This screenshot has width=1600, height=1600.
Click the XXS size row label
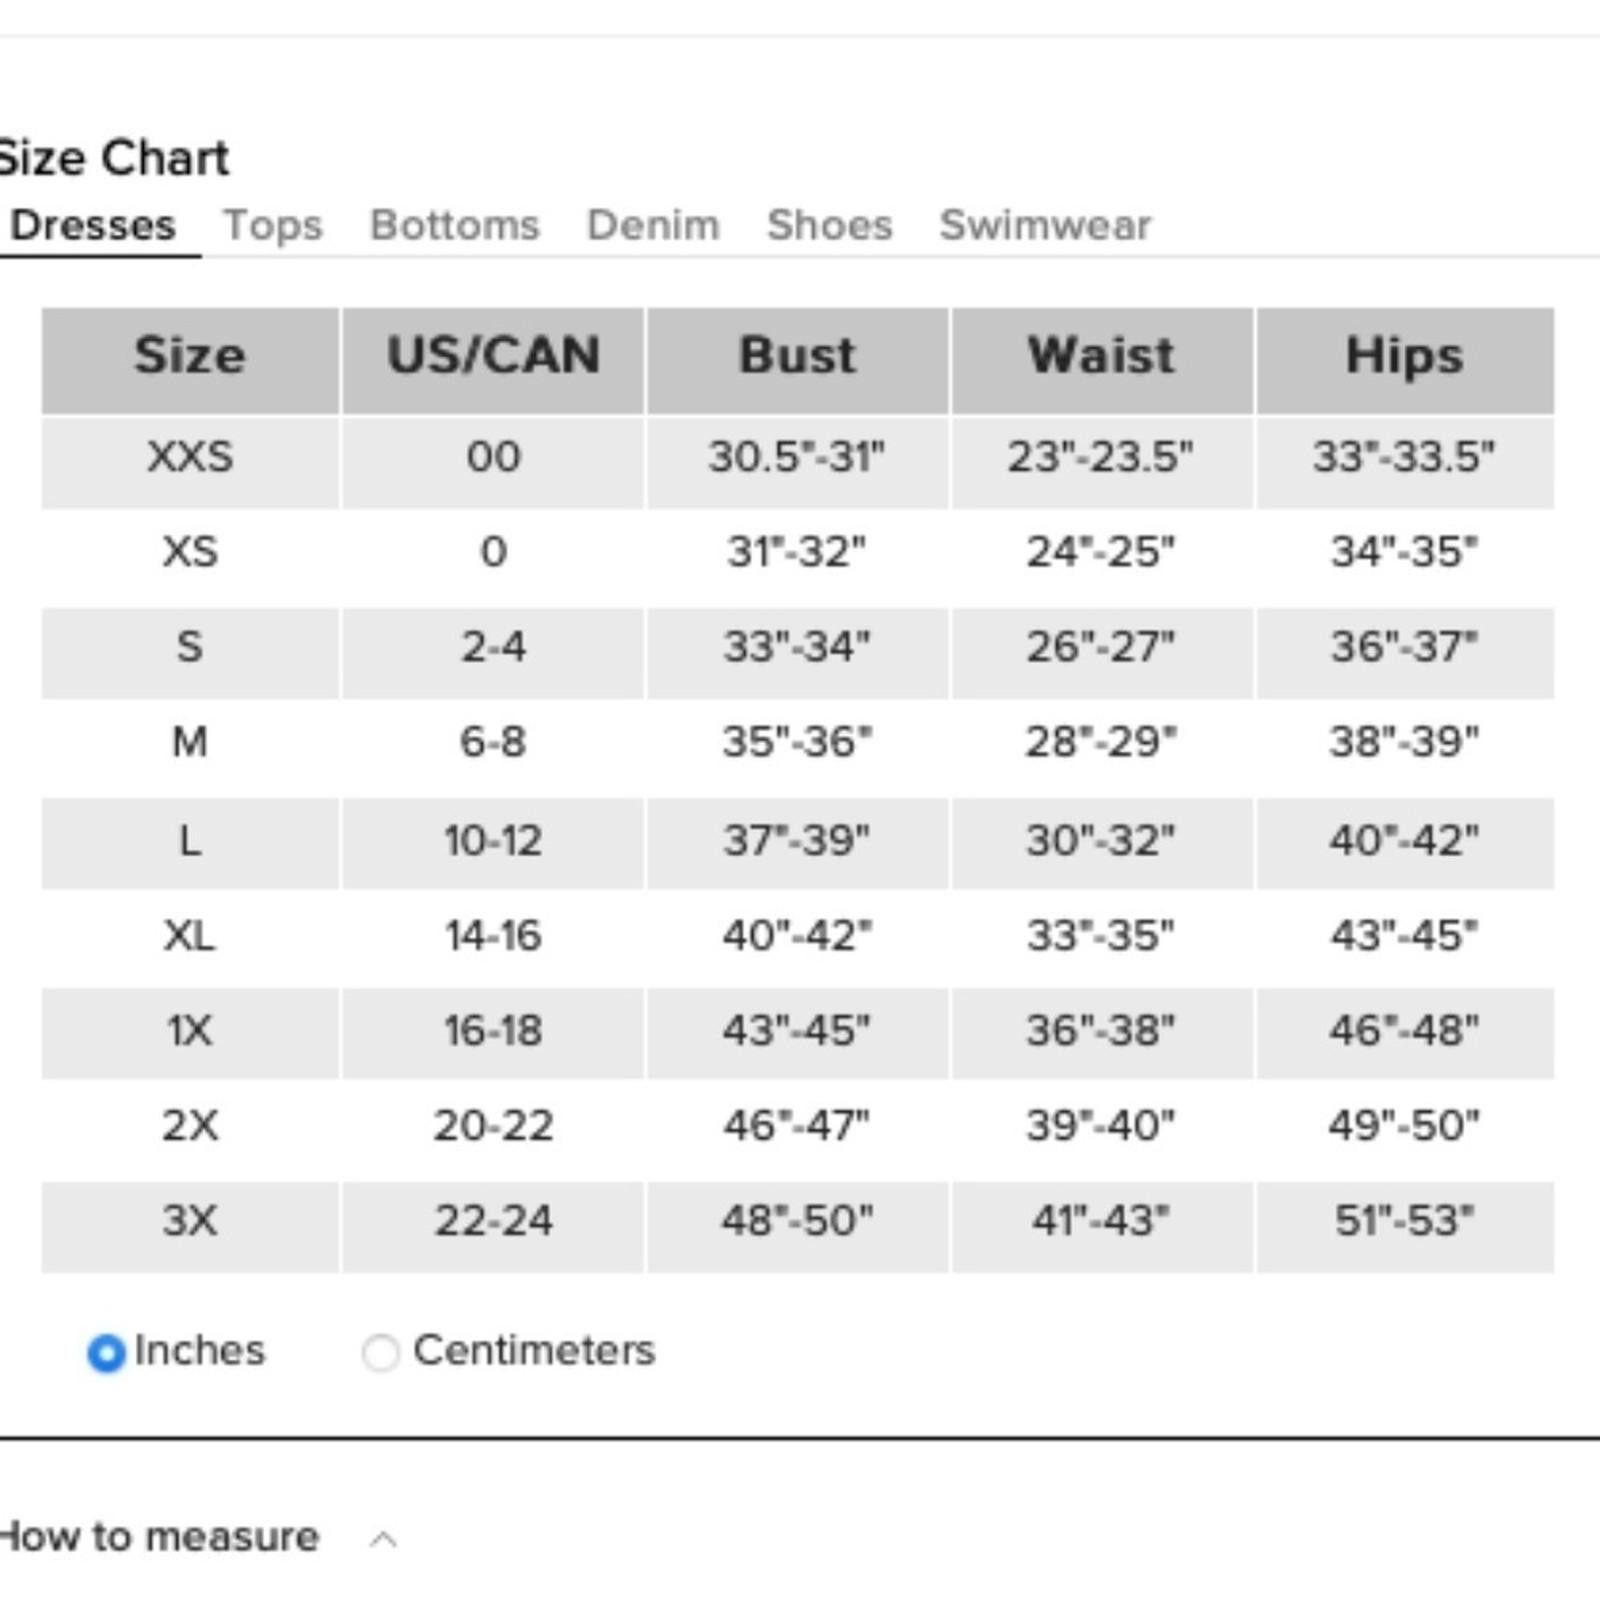(190, 457)
